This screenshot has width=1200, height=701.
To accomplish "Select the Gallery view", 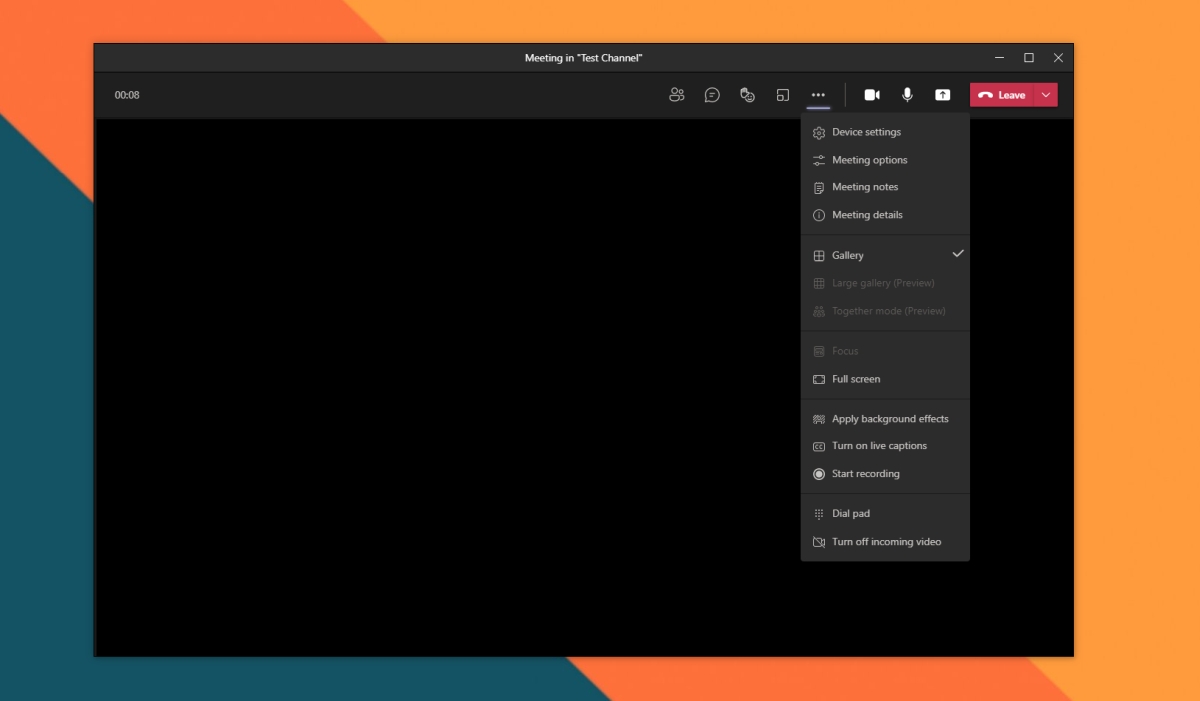I will coord(885,255).
